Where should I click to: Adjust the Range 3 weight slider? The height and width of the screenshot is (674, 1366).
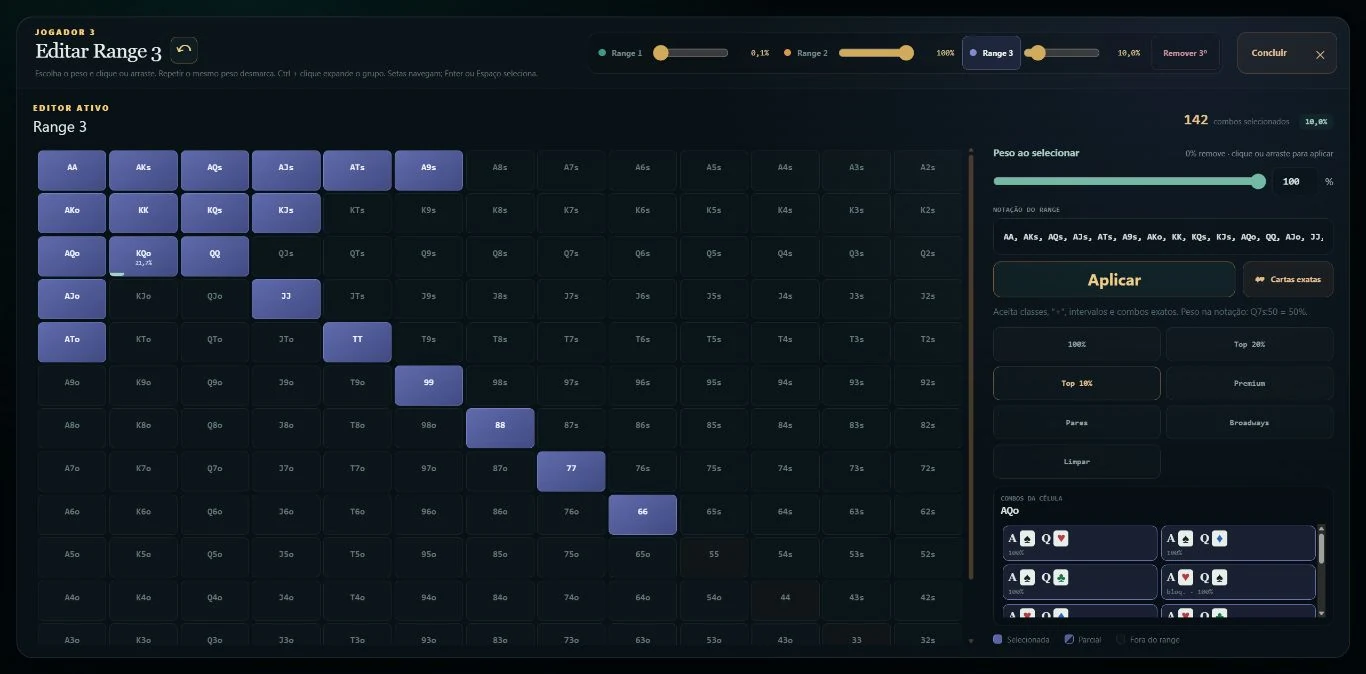pyautogui.click(x=1062, y=53)
